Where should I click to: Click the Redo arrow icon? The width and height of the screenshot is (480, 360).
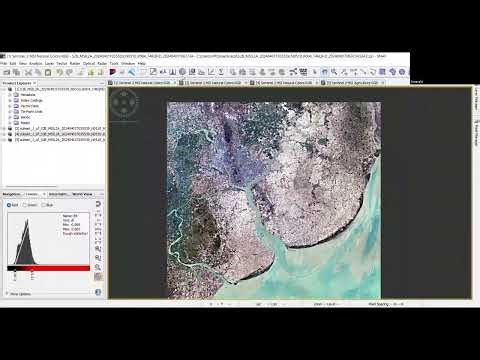[69, 72]
